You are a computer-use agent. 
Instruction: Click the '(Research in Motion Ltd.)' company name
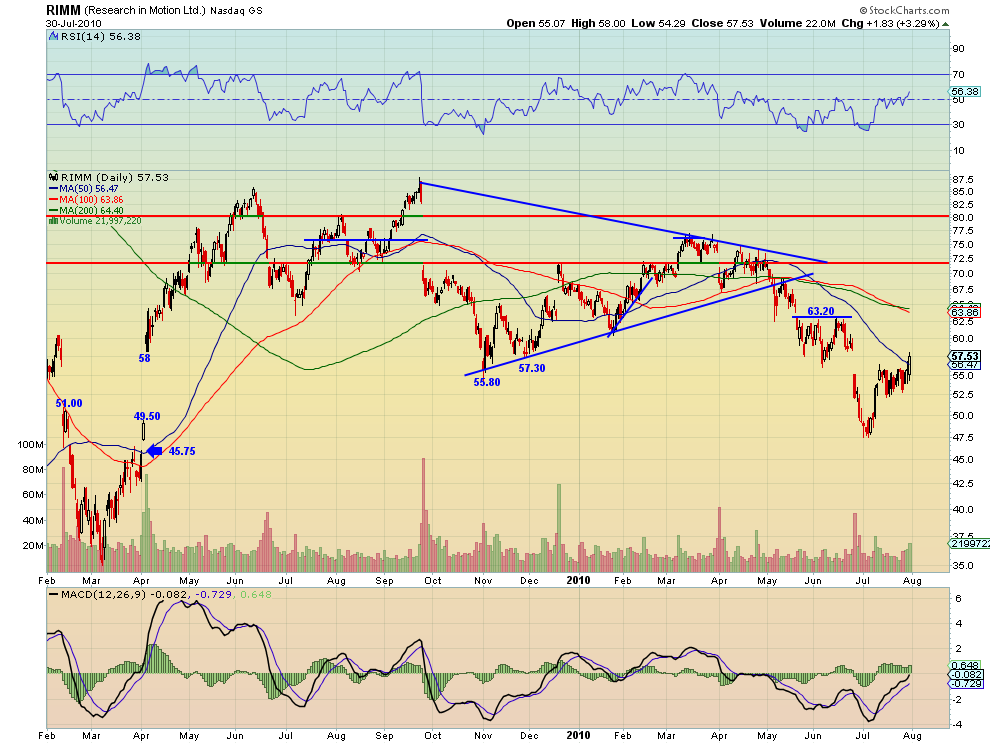145,10
